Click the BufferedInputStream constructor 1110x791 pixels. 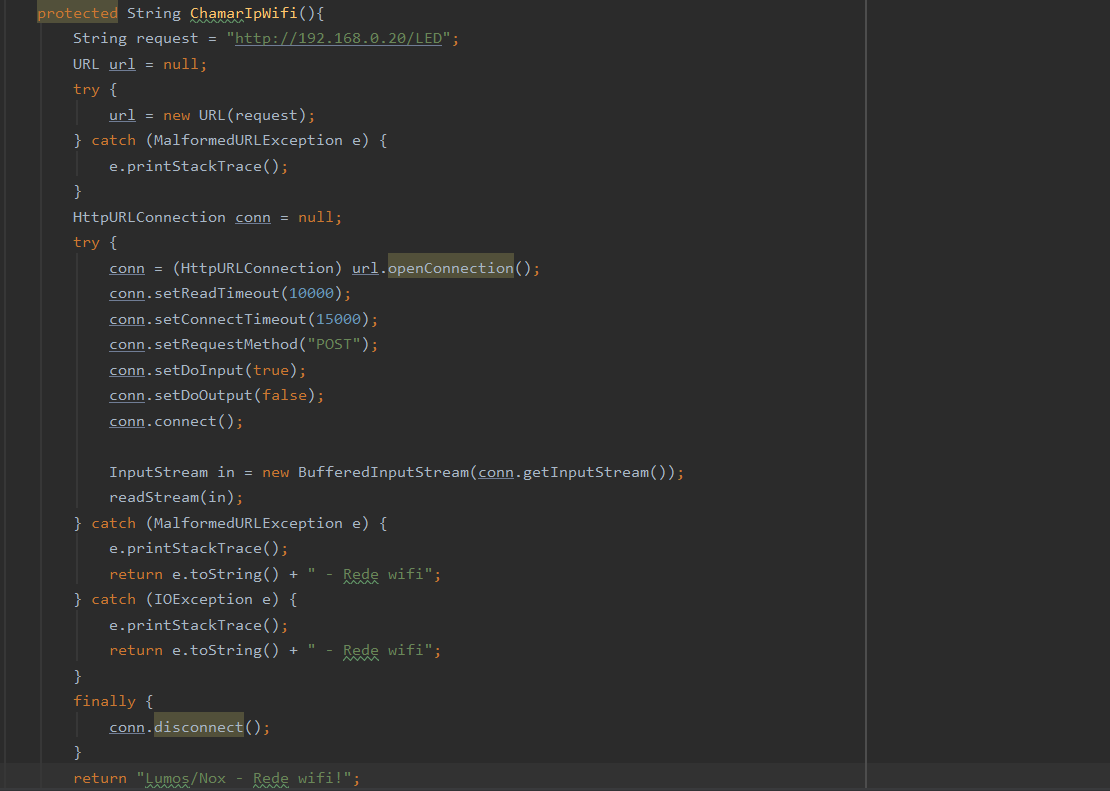coord(383,472)
